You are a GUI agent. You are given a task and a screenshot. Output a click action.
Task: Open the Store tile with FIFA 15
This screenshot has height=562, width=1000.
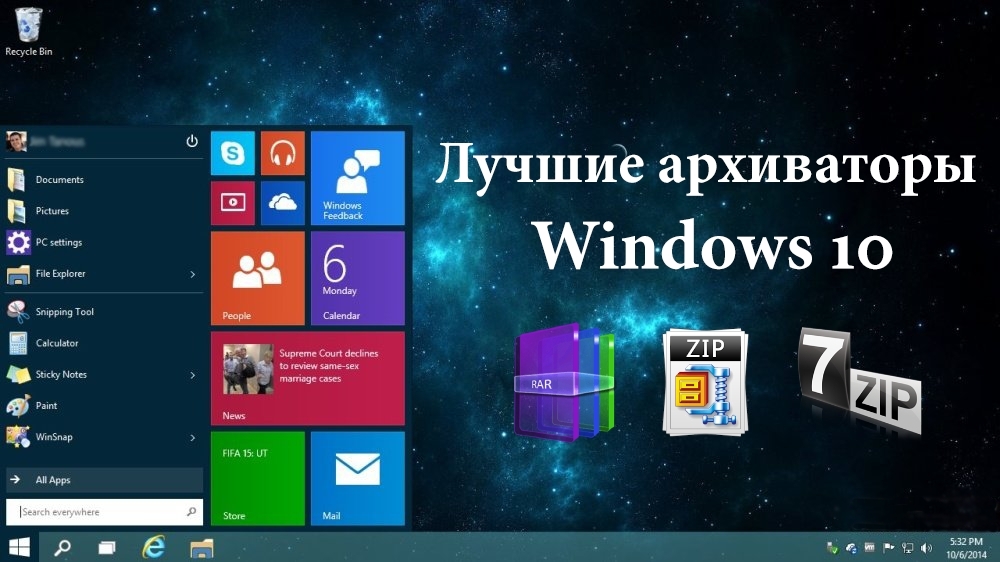258,478
